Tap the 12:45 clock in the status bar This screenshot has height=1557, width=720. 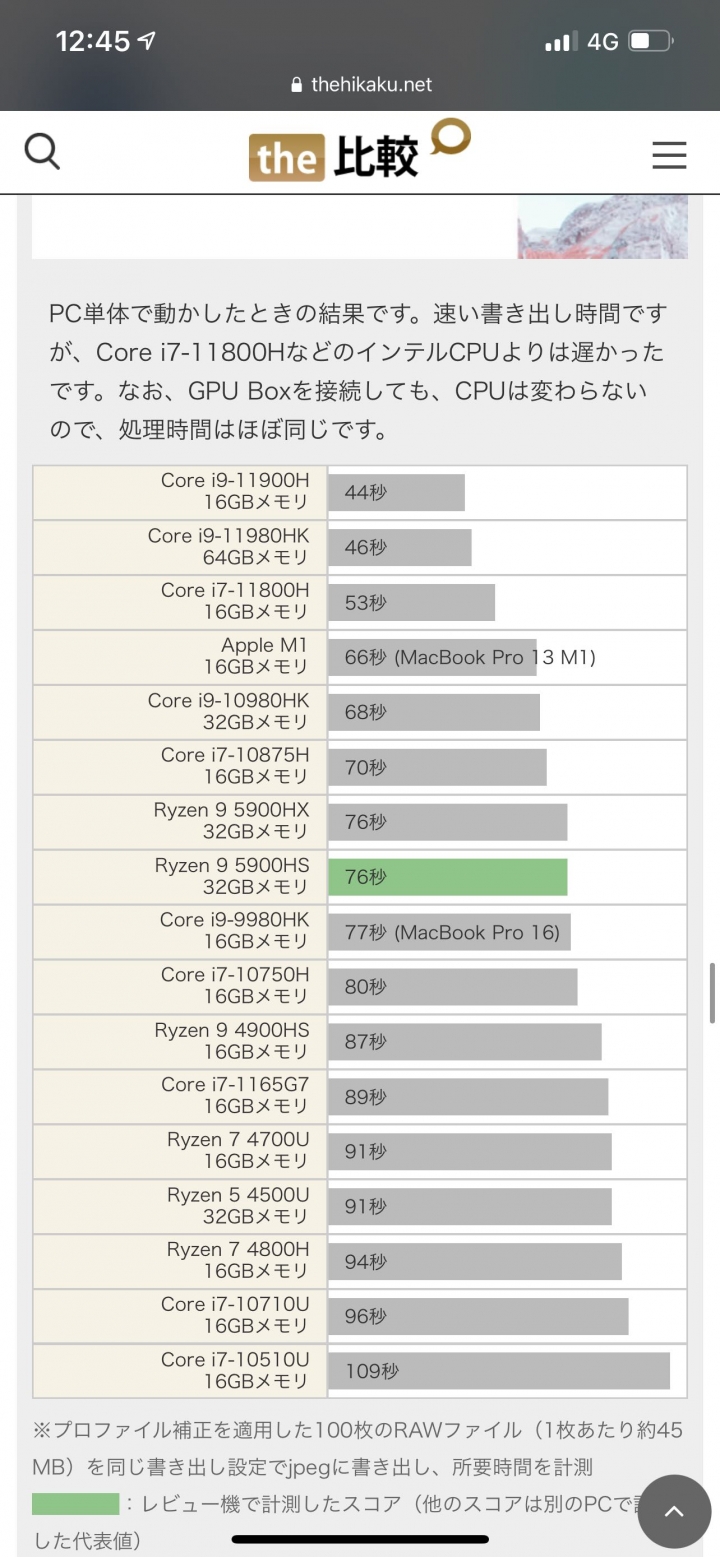93,41
